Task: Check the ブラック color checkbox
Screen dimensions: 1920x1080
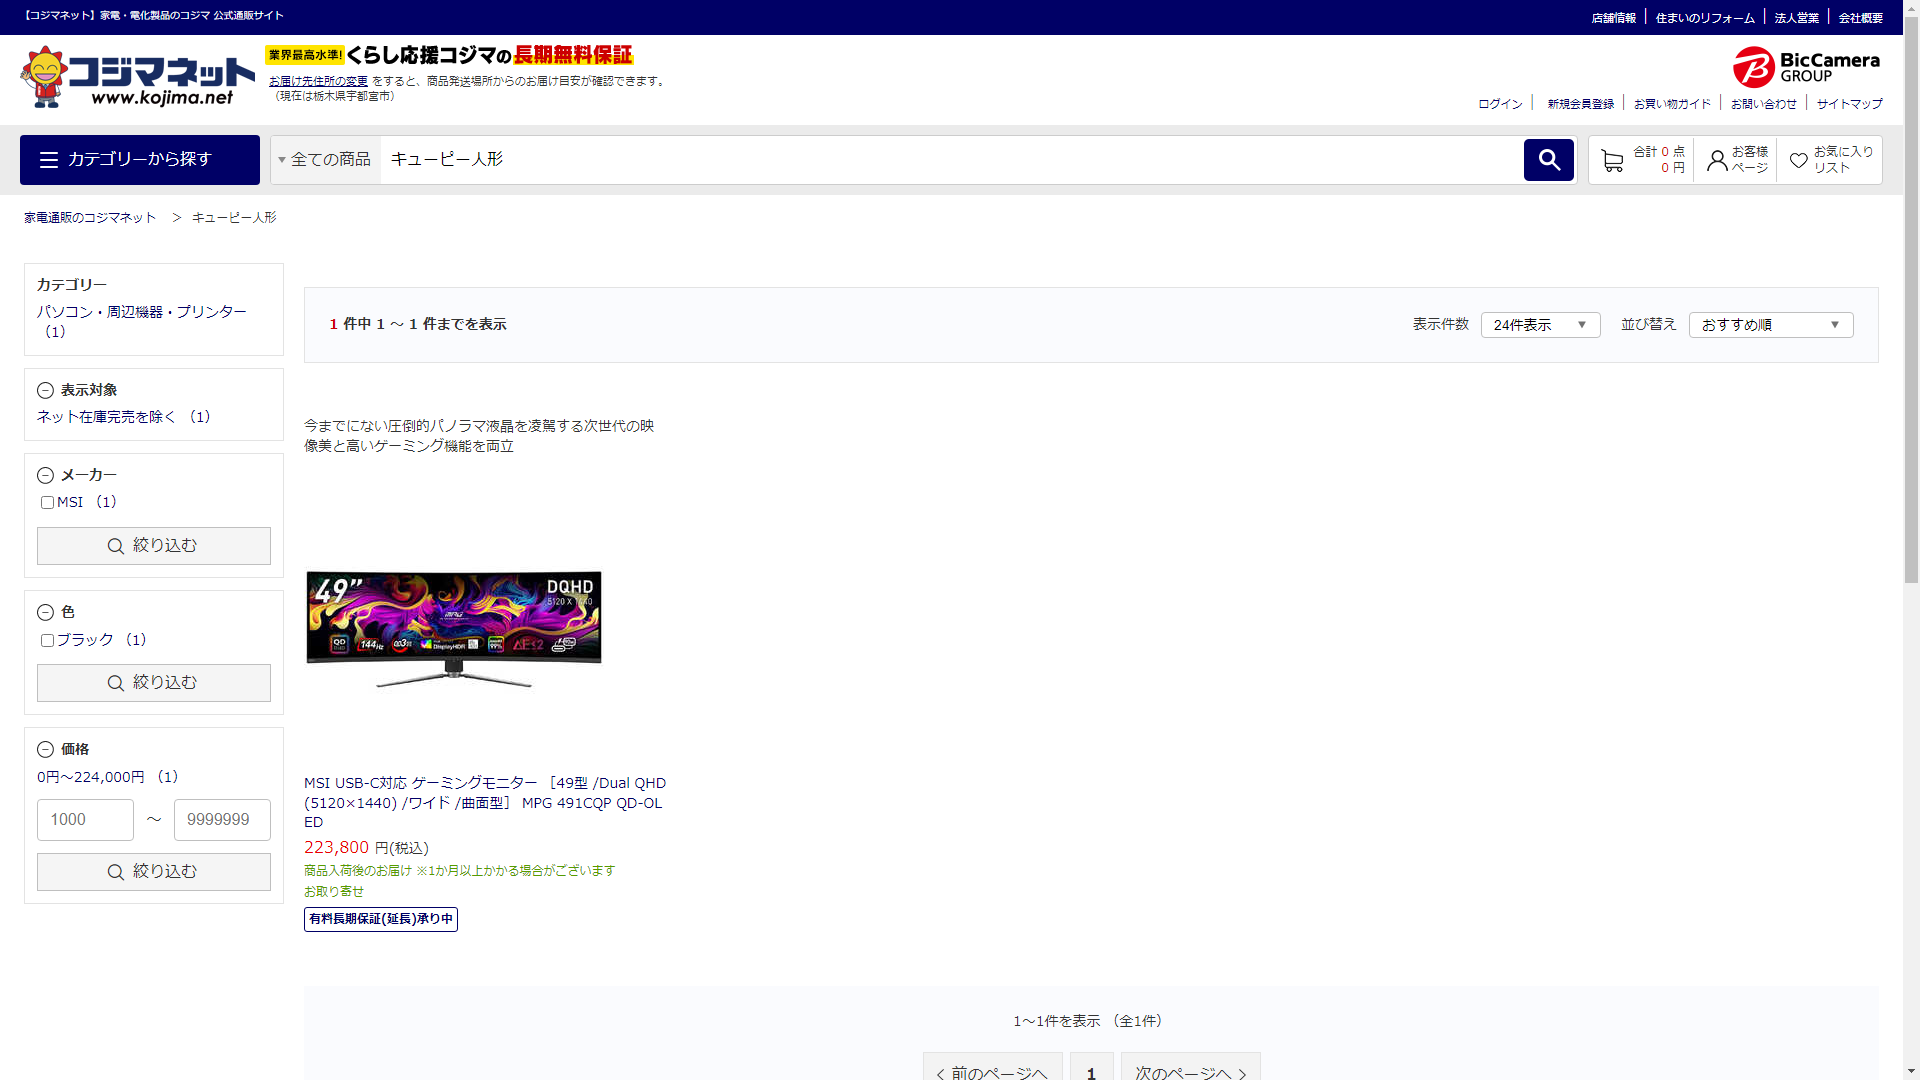Action: click(47, 640)
